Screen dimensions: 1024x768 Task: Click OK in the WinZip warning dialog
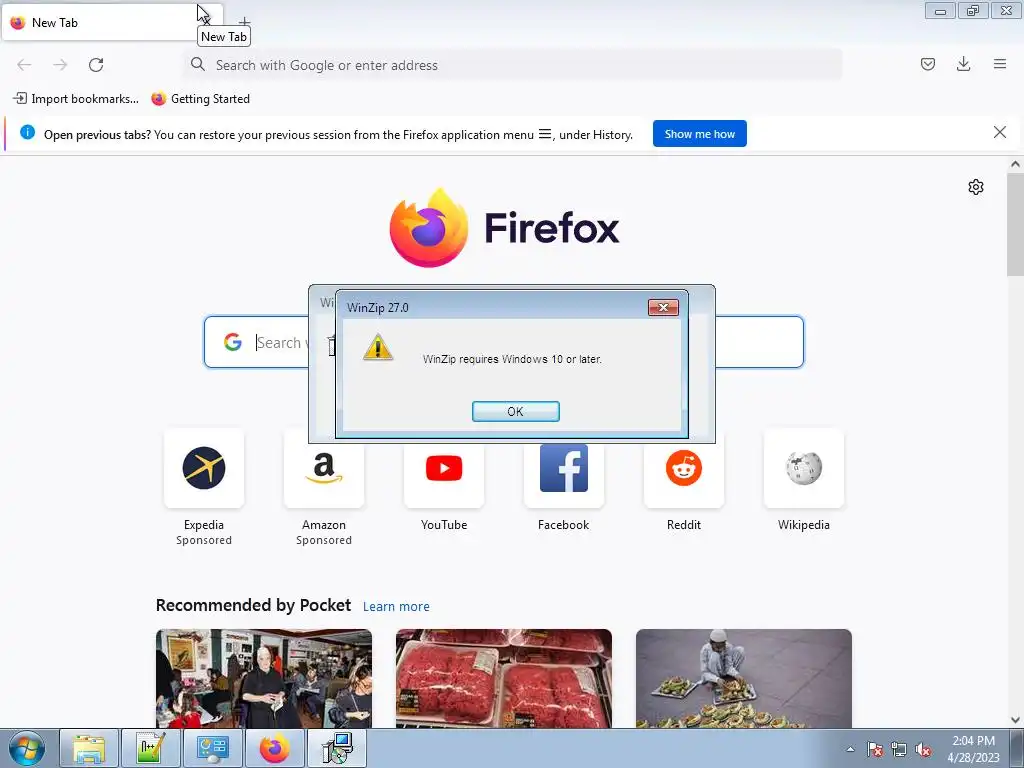(515, 411)
